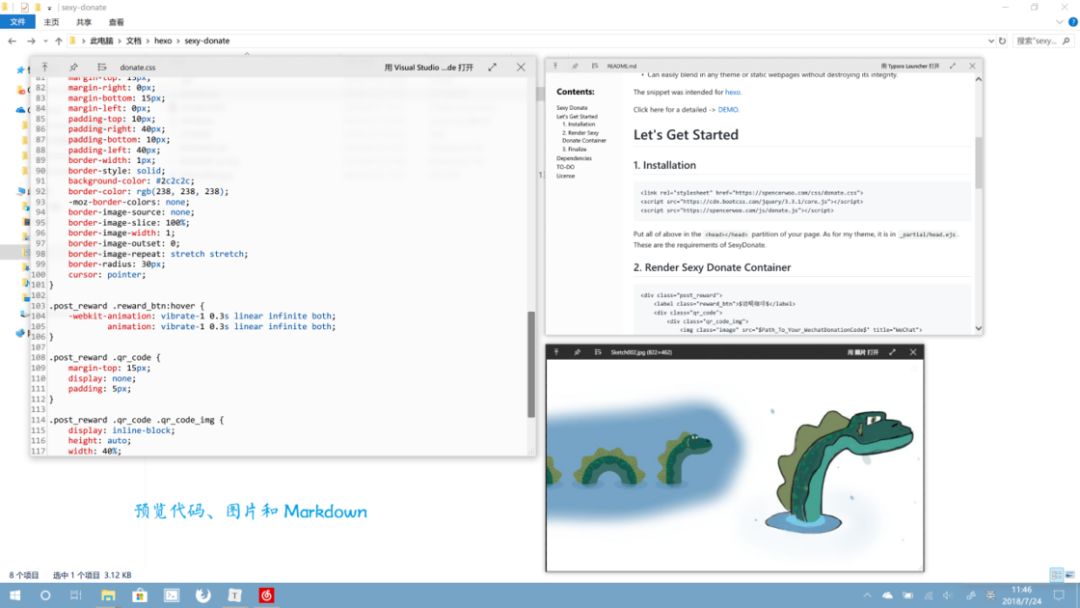Screen dimensions: 1080x608
Task: Jump to License in contents
Action: [565, 176]
